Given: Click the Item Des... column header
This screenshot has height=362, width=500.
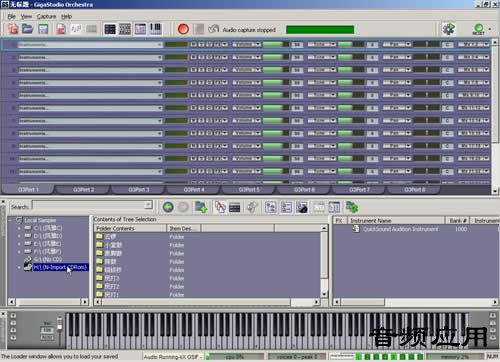Looking at the screenshot, I should tap(184, 228).
